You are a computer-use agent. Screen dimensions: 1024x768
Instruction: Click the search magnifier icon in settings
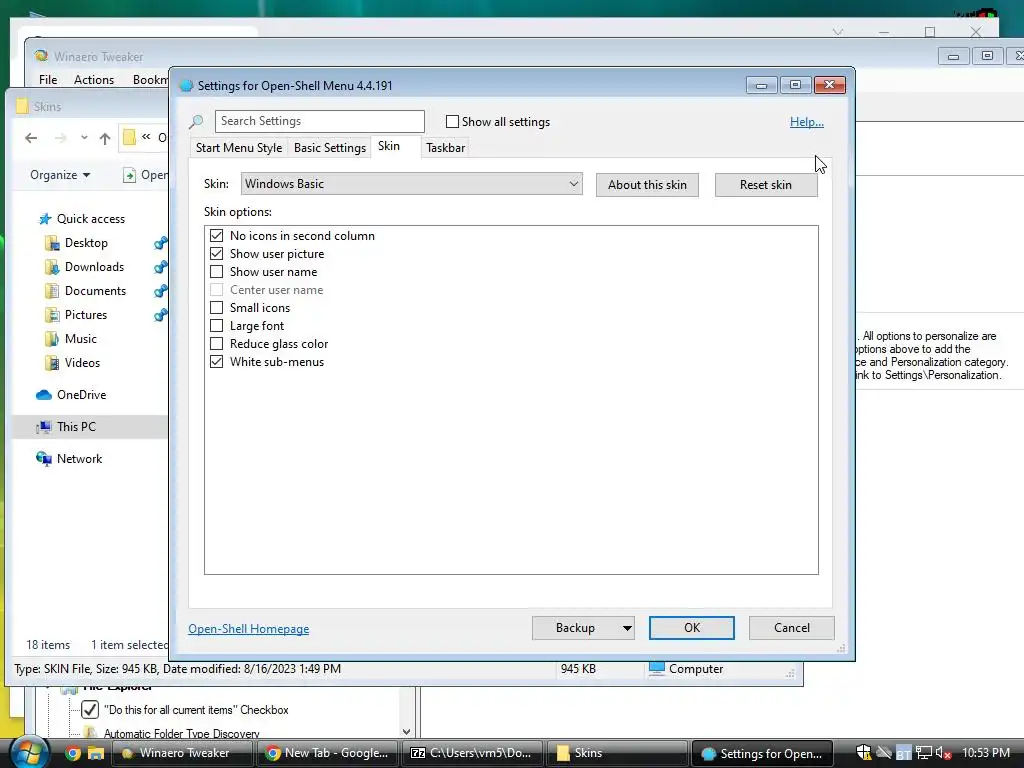click(196, 121)
